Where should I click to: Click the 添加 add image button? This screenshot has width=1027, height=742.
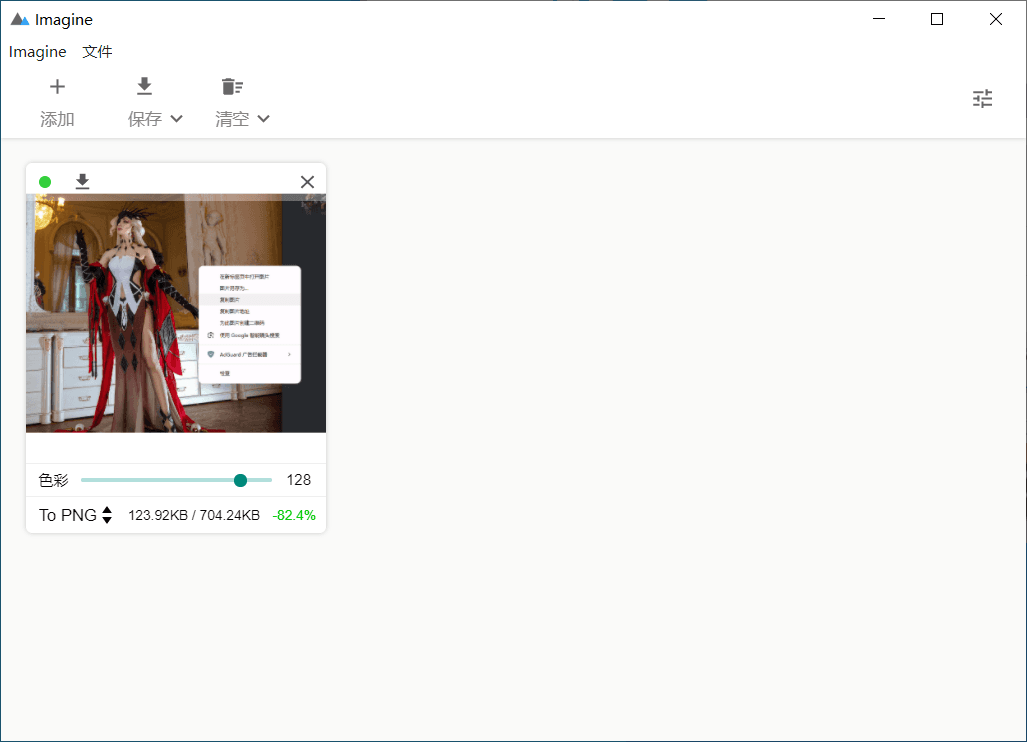coord(57,102)
